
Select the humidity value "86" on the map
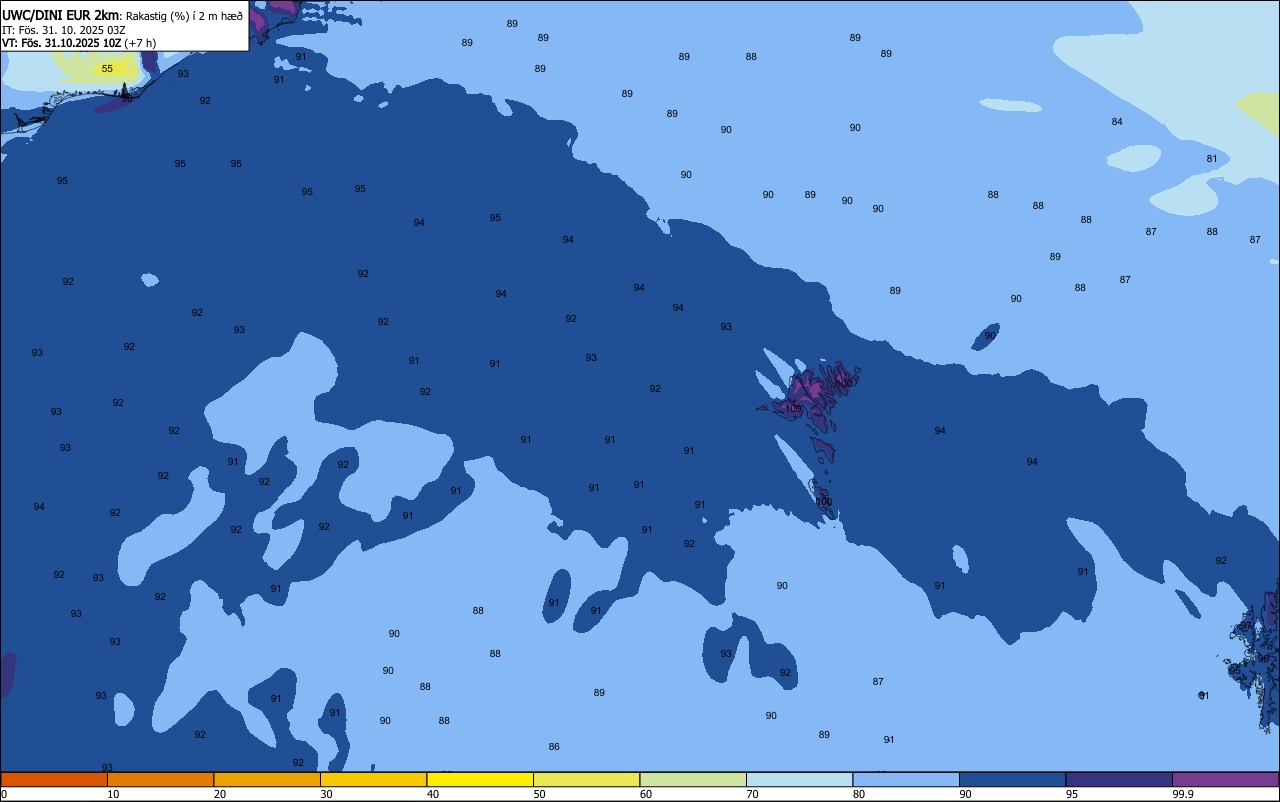click(554, 747)
